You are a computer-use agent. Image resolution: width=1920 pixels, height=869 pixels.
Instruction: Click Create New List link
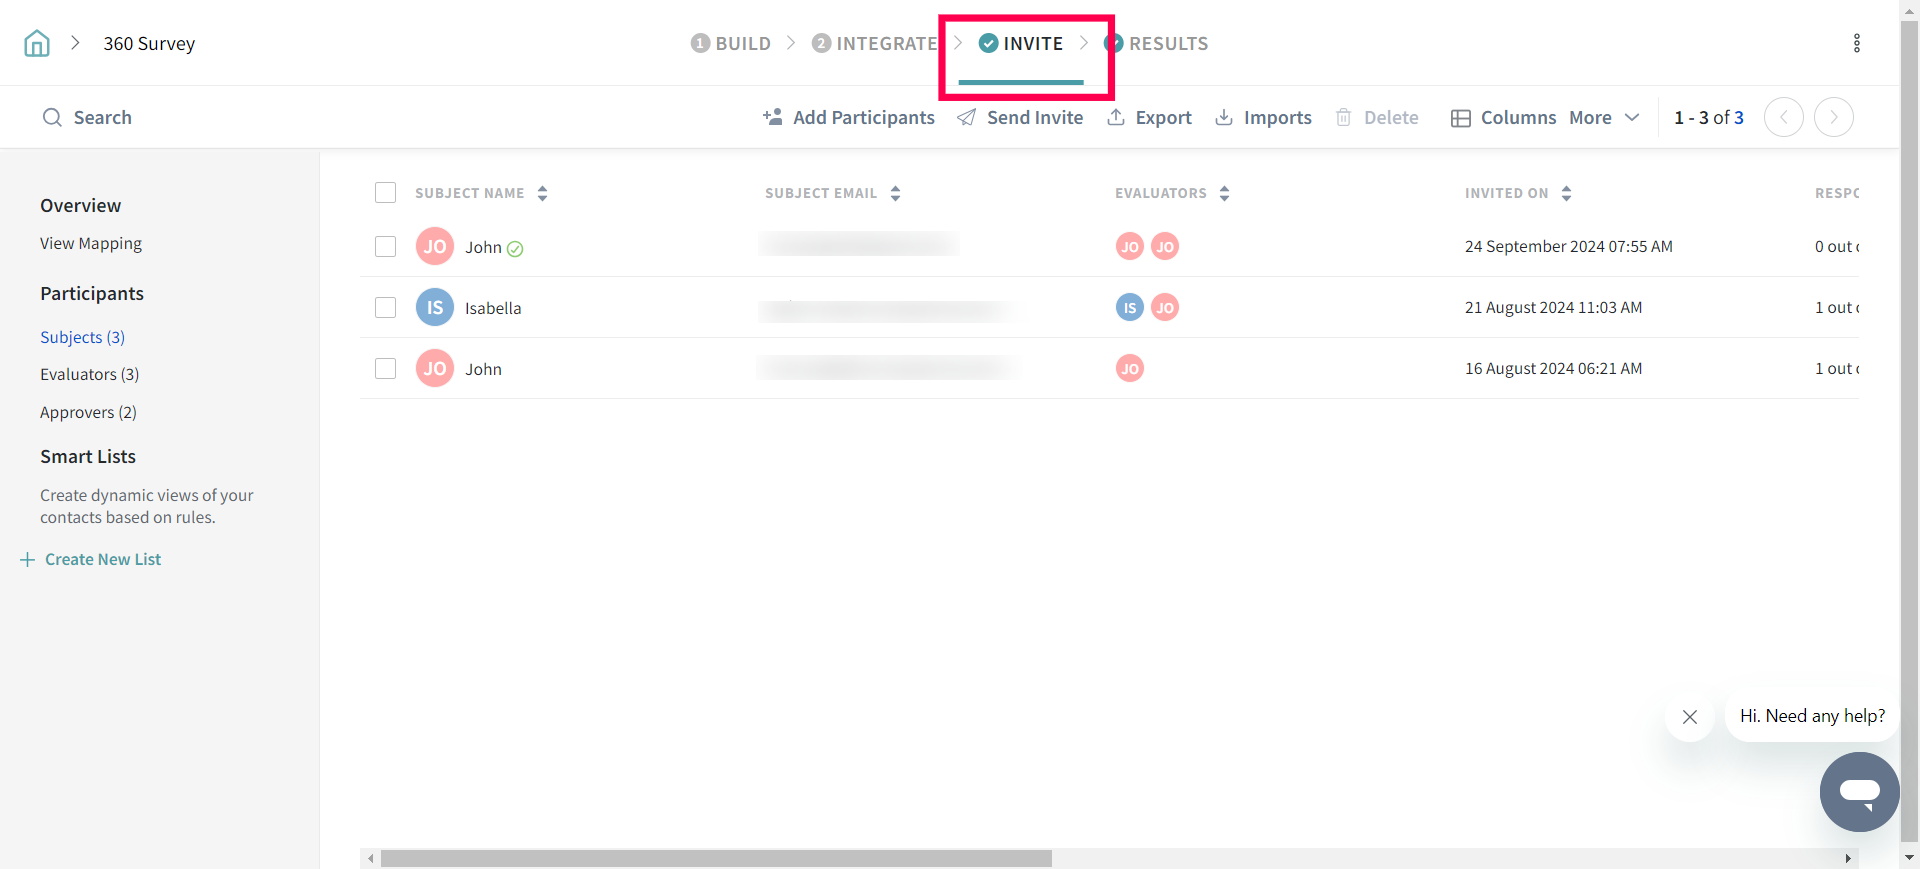tap(102, 560)
